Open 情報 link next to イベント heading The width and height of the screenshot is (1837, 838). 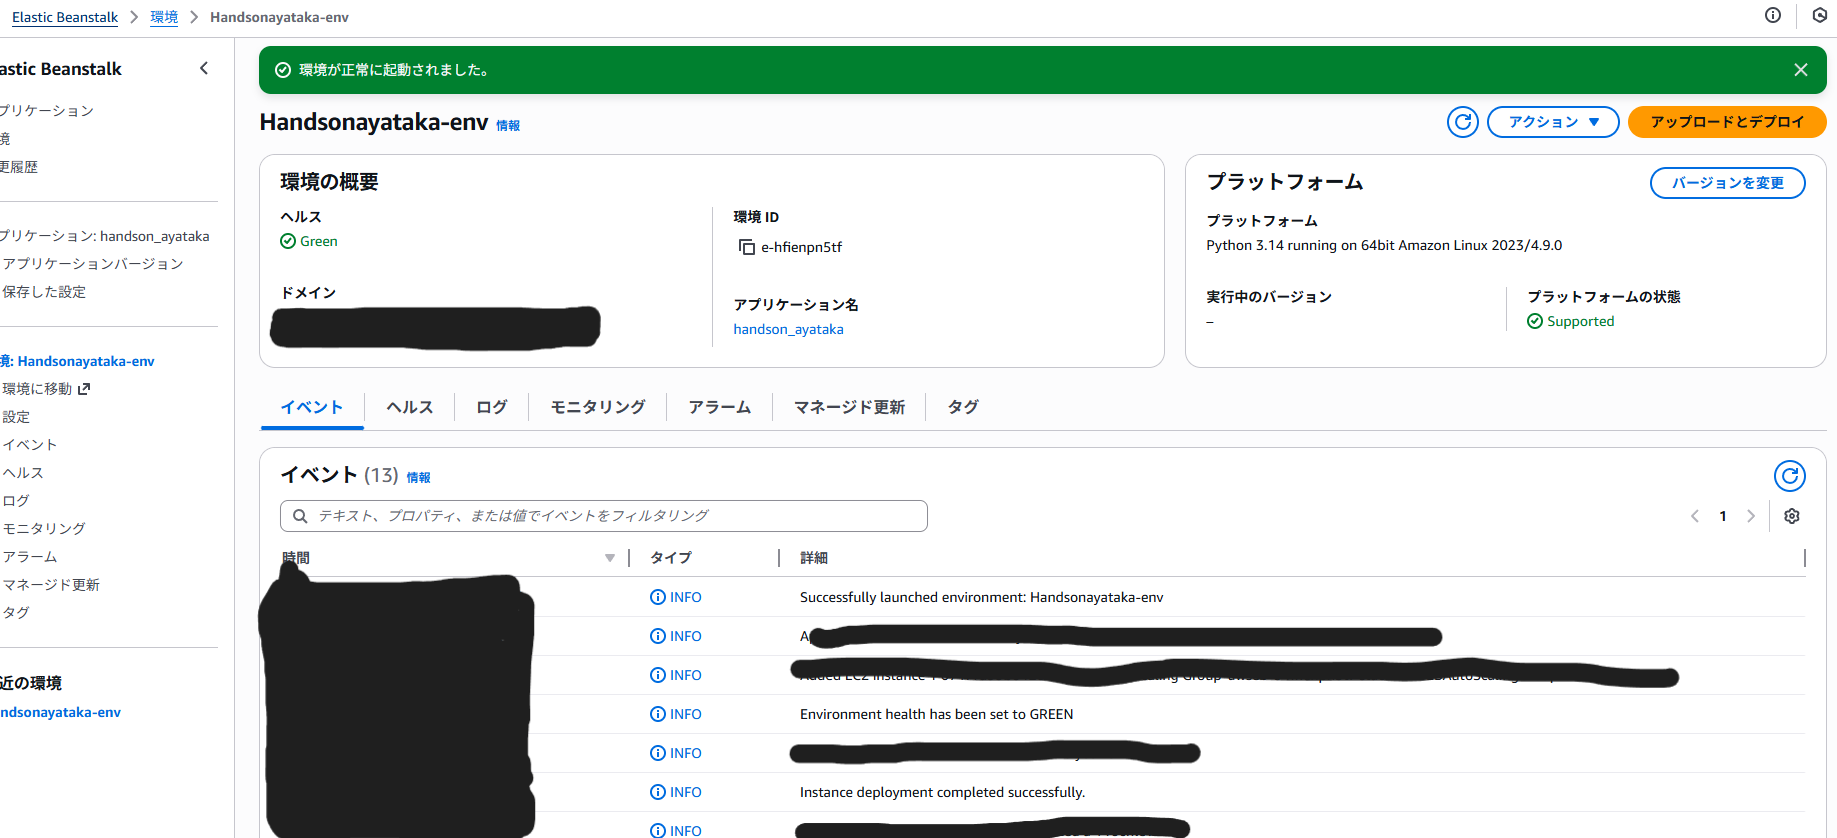418,478
